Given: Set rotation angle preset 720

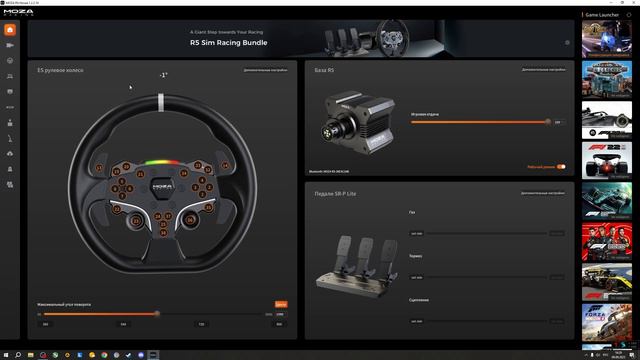Looking at the screenshot, I should pyautogui.click(x=201, y=324).
